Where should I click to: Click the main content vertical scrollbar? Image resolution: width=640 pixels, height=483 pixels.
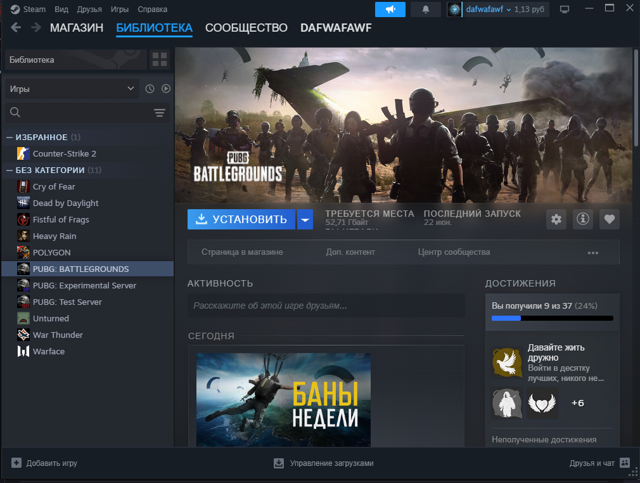[x=636, y=98]
